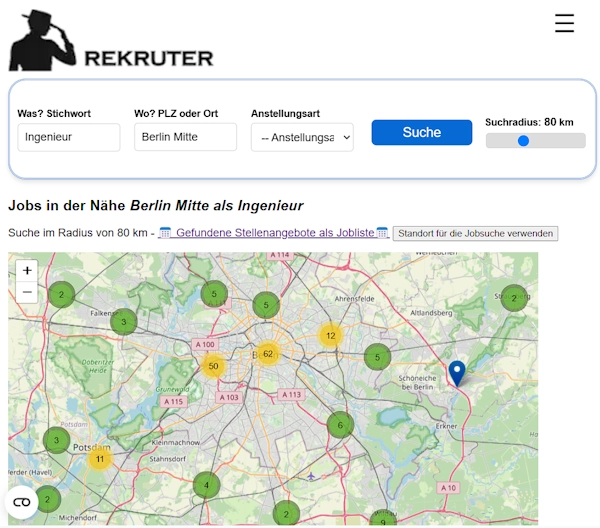Open the cluster with 11 jobs near Potsdam
This screenshot has height=528, width=600.
point(99,459)
